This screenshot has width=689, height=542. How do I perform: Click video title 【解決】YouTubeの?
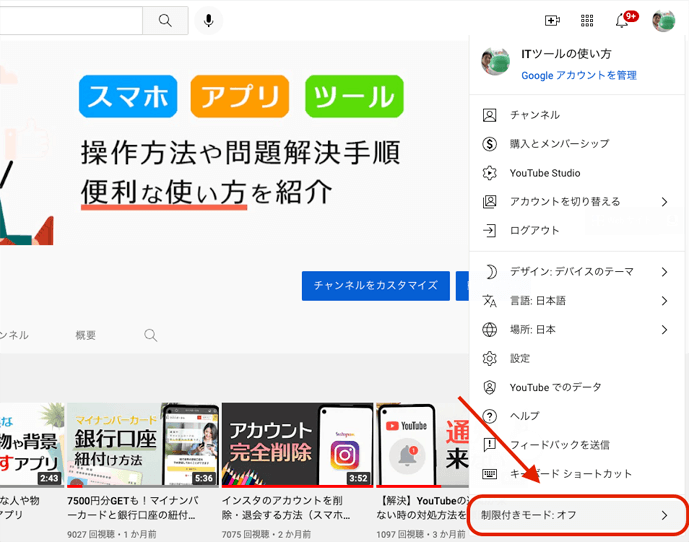click(423, 508)
